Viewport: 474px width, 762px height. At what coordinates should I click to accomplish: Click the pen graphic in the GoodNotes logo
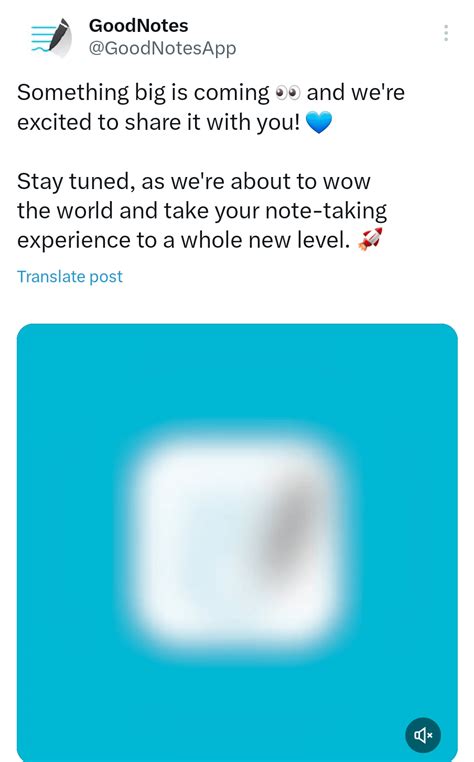[x=59, y=36]
